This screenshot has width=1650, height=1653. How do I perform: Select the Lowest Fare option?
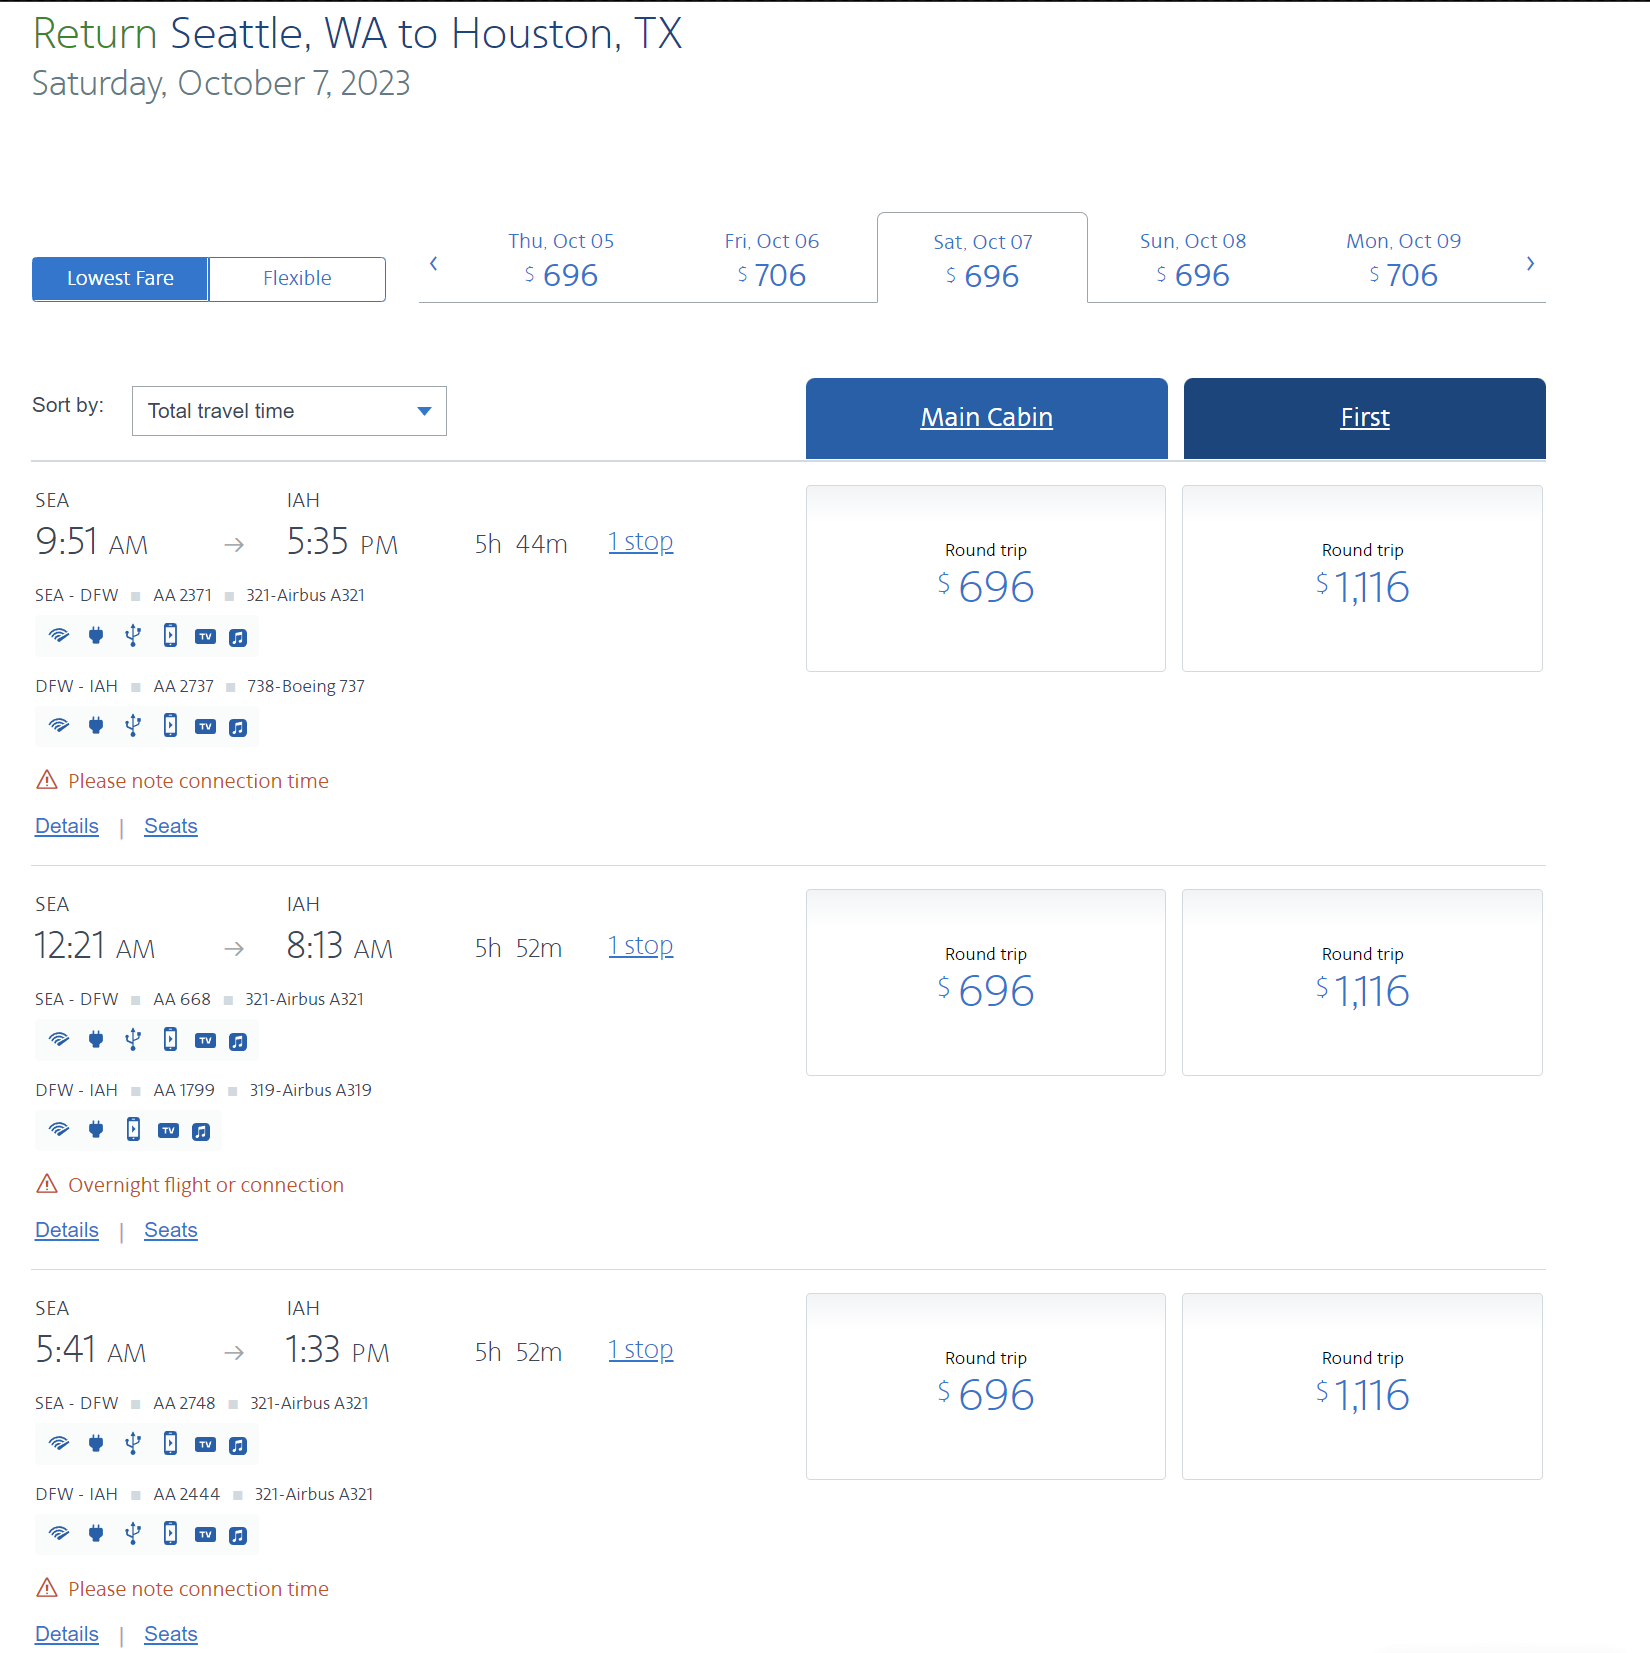click(120, 279)
